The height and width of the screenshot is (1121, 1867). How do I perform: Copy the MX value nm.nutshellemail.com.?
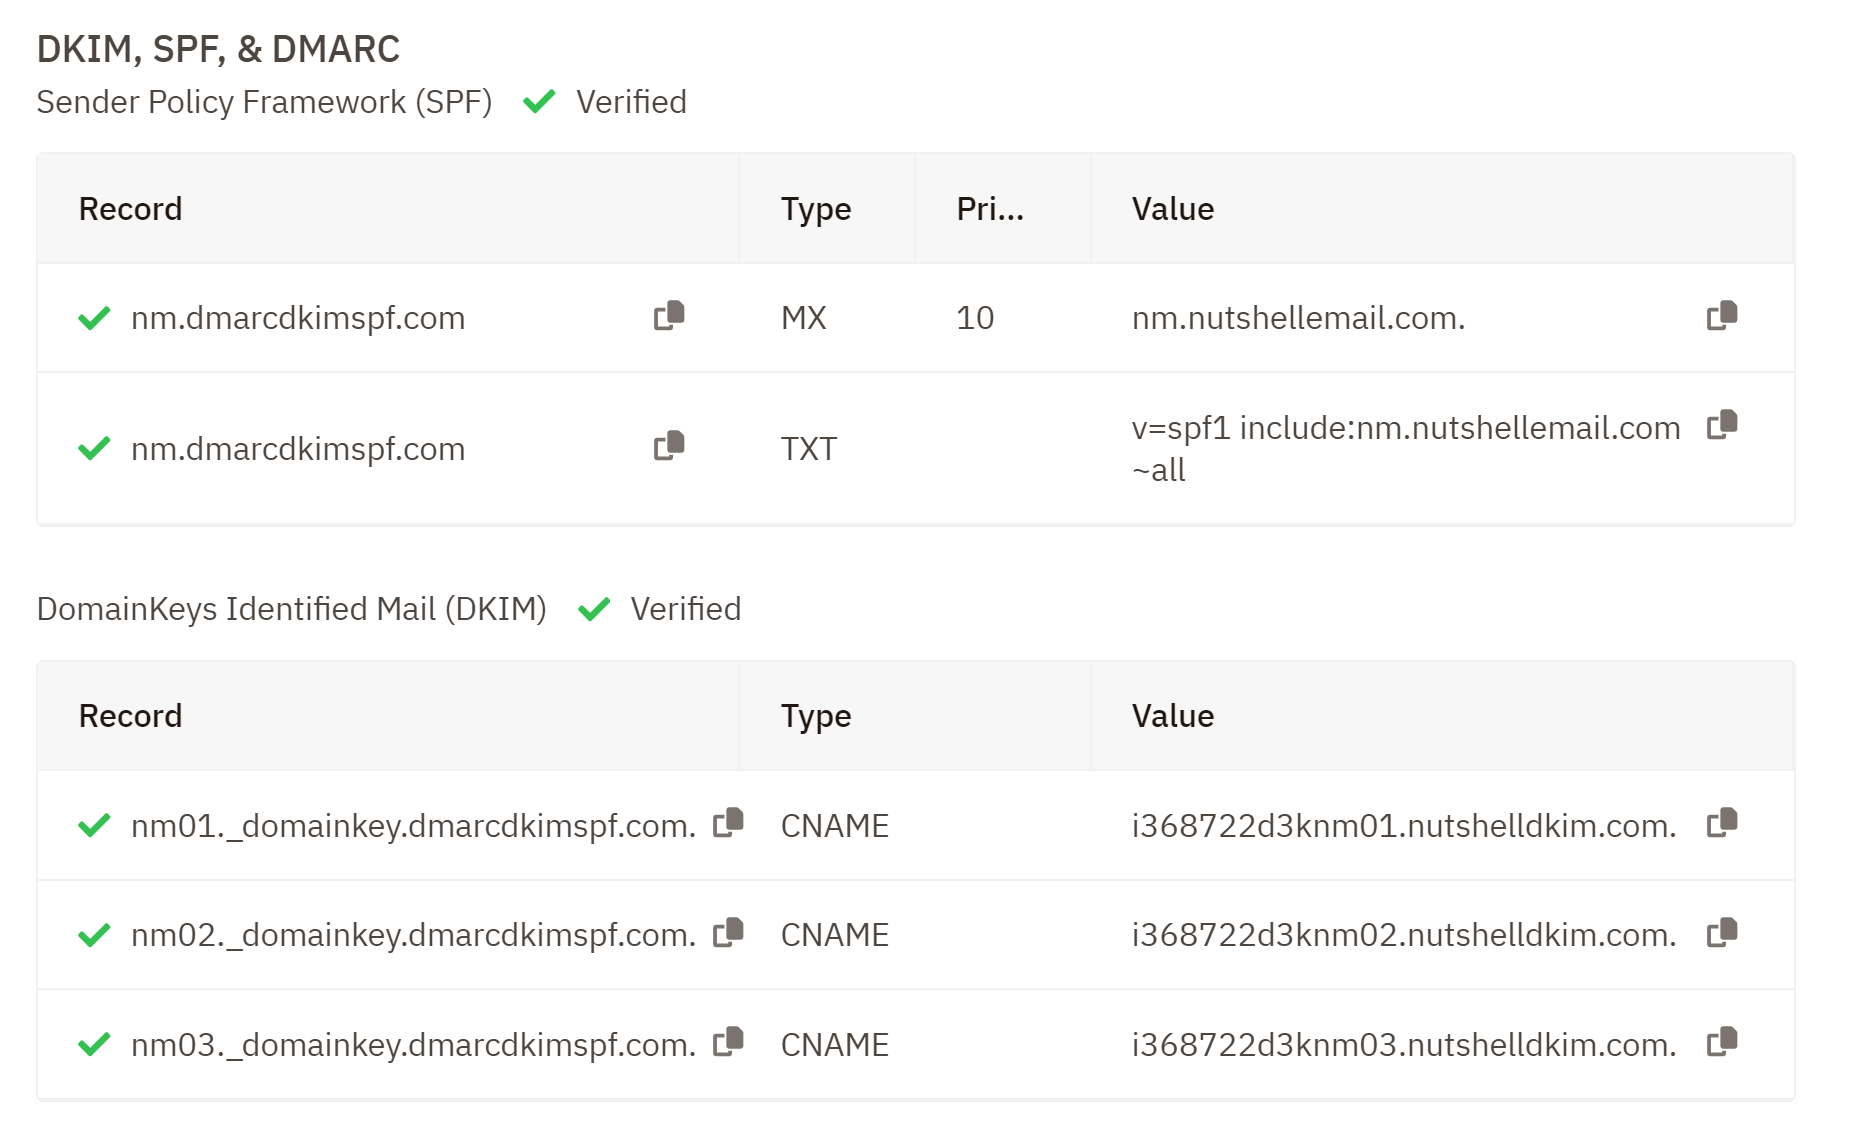point(1722,316)
